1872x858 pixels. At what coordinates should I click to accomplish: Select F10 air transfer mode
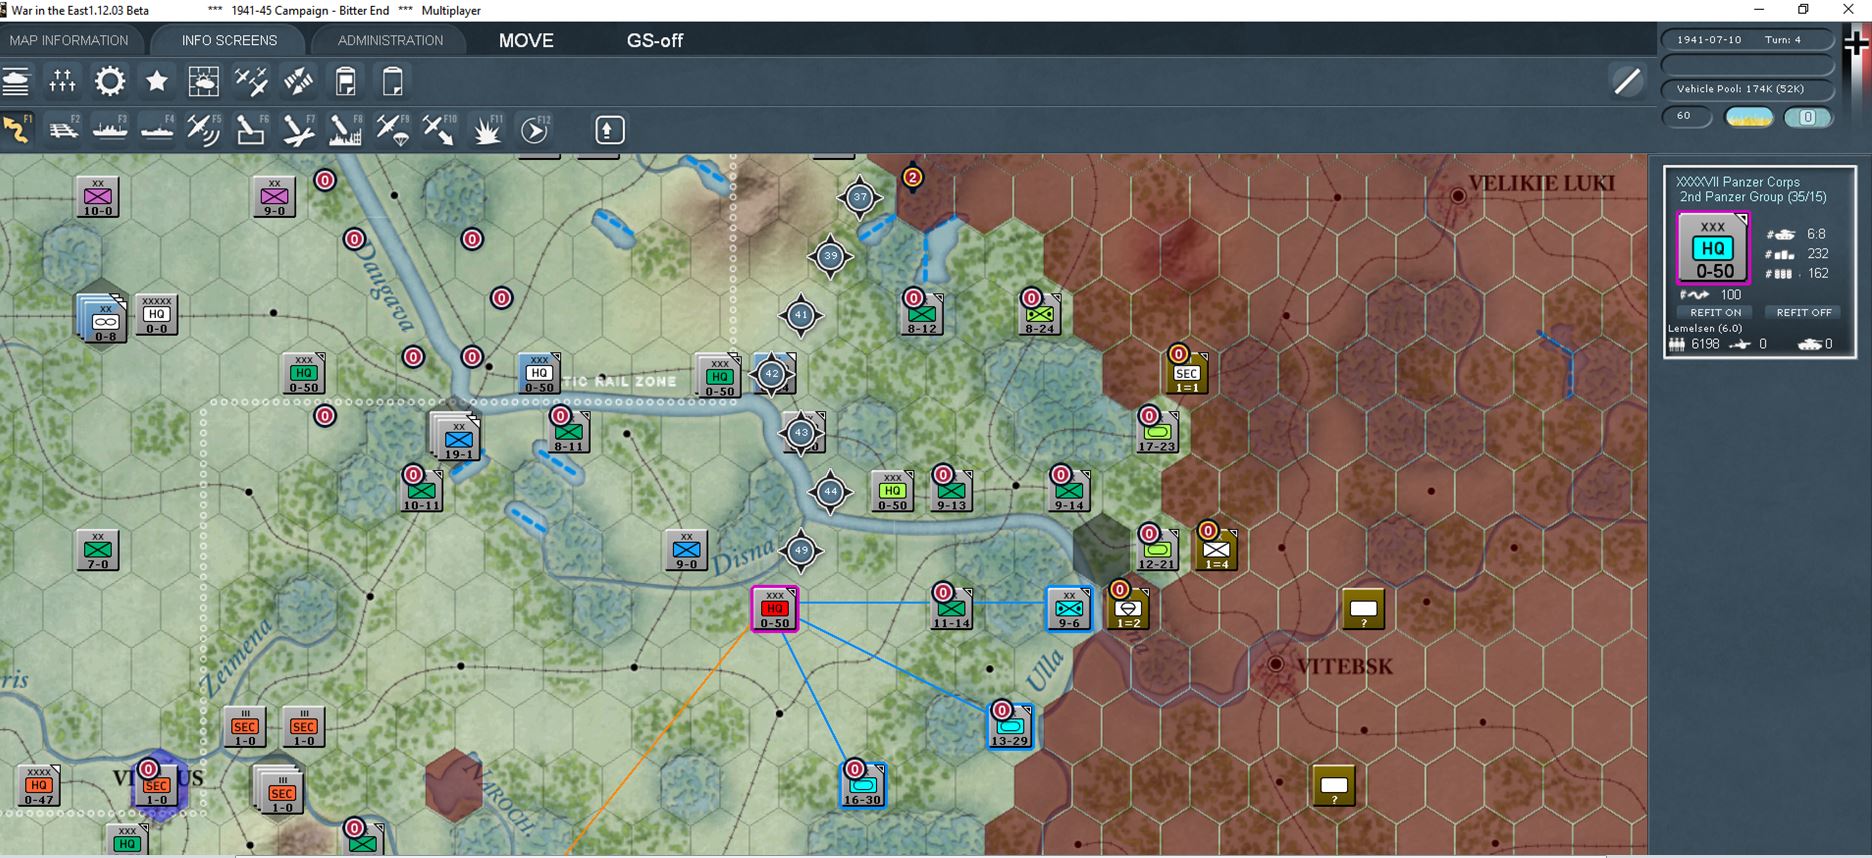(439, 130)
